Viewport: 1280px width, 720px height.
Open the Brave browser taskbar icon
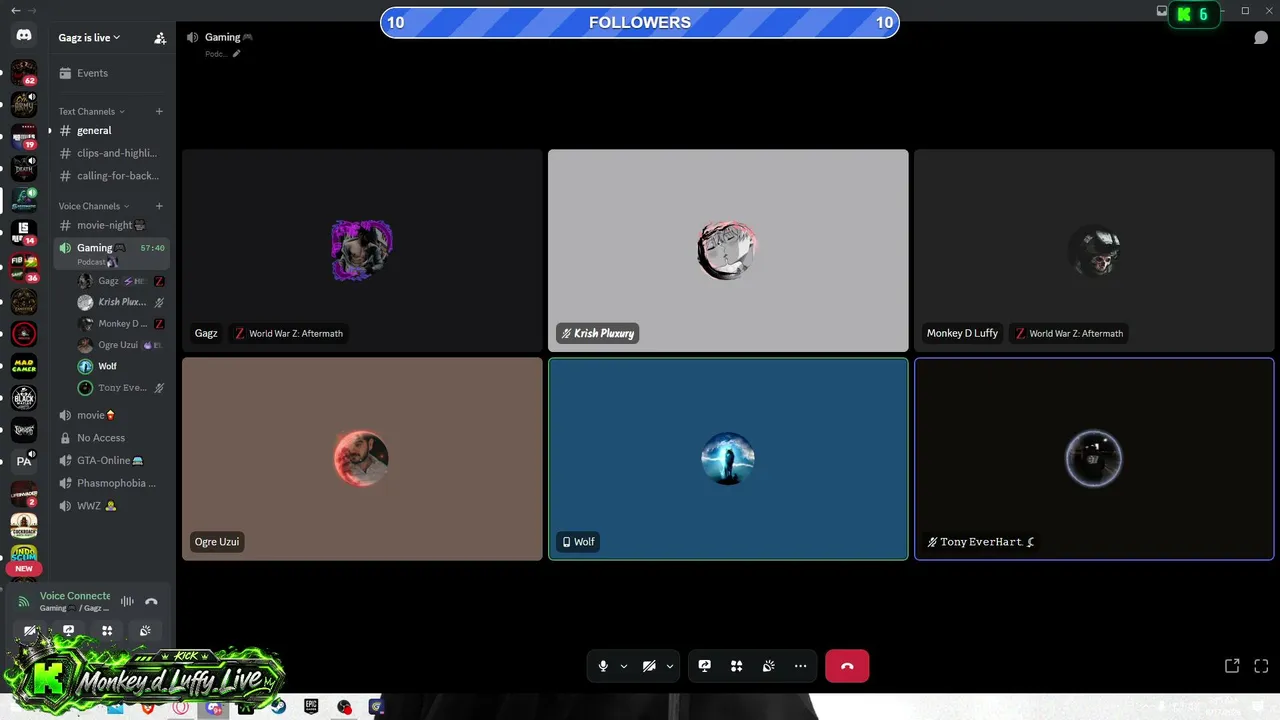point(147,707)
